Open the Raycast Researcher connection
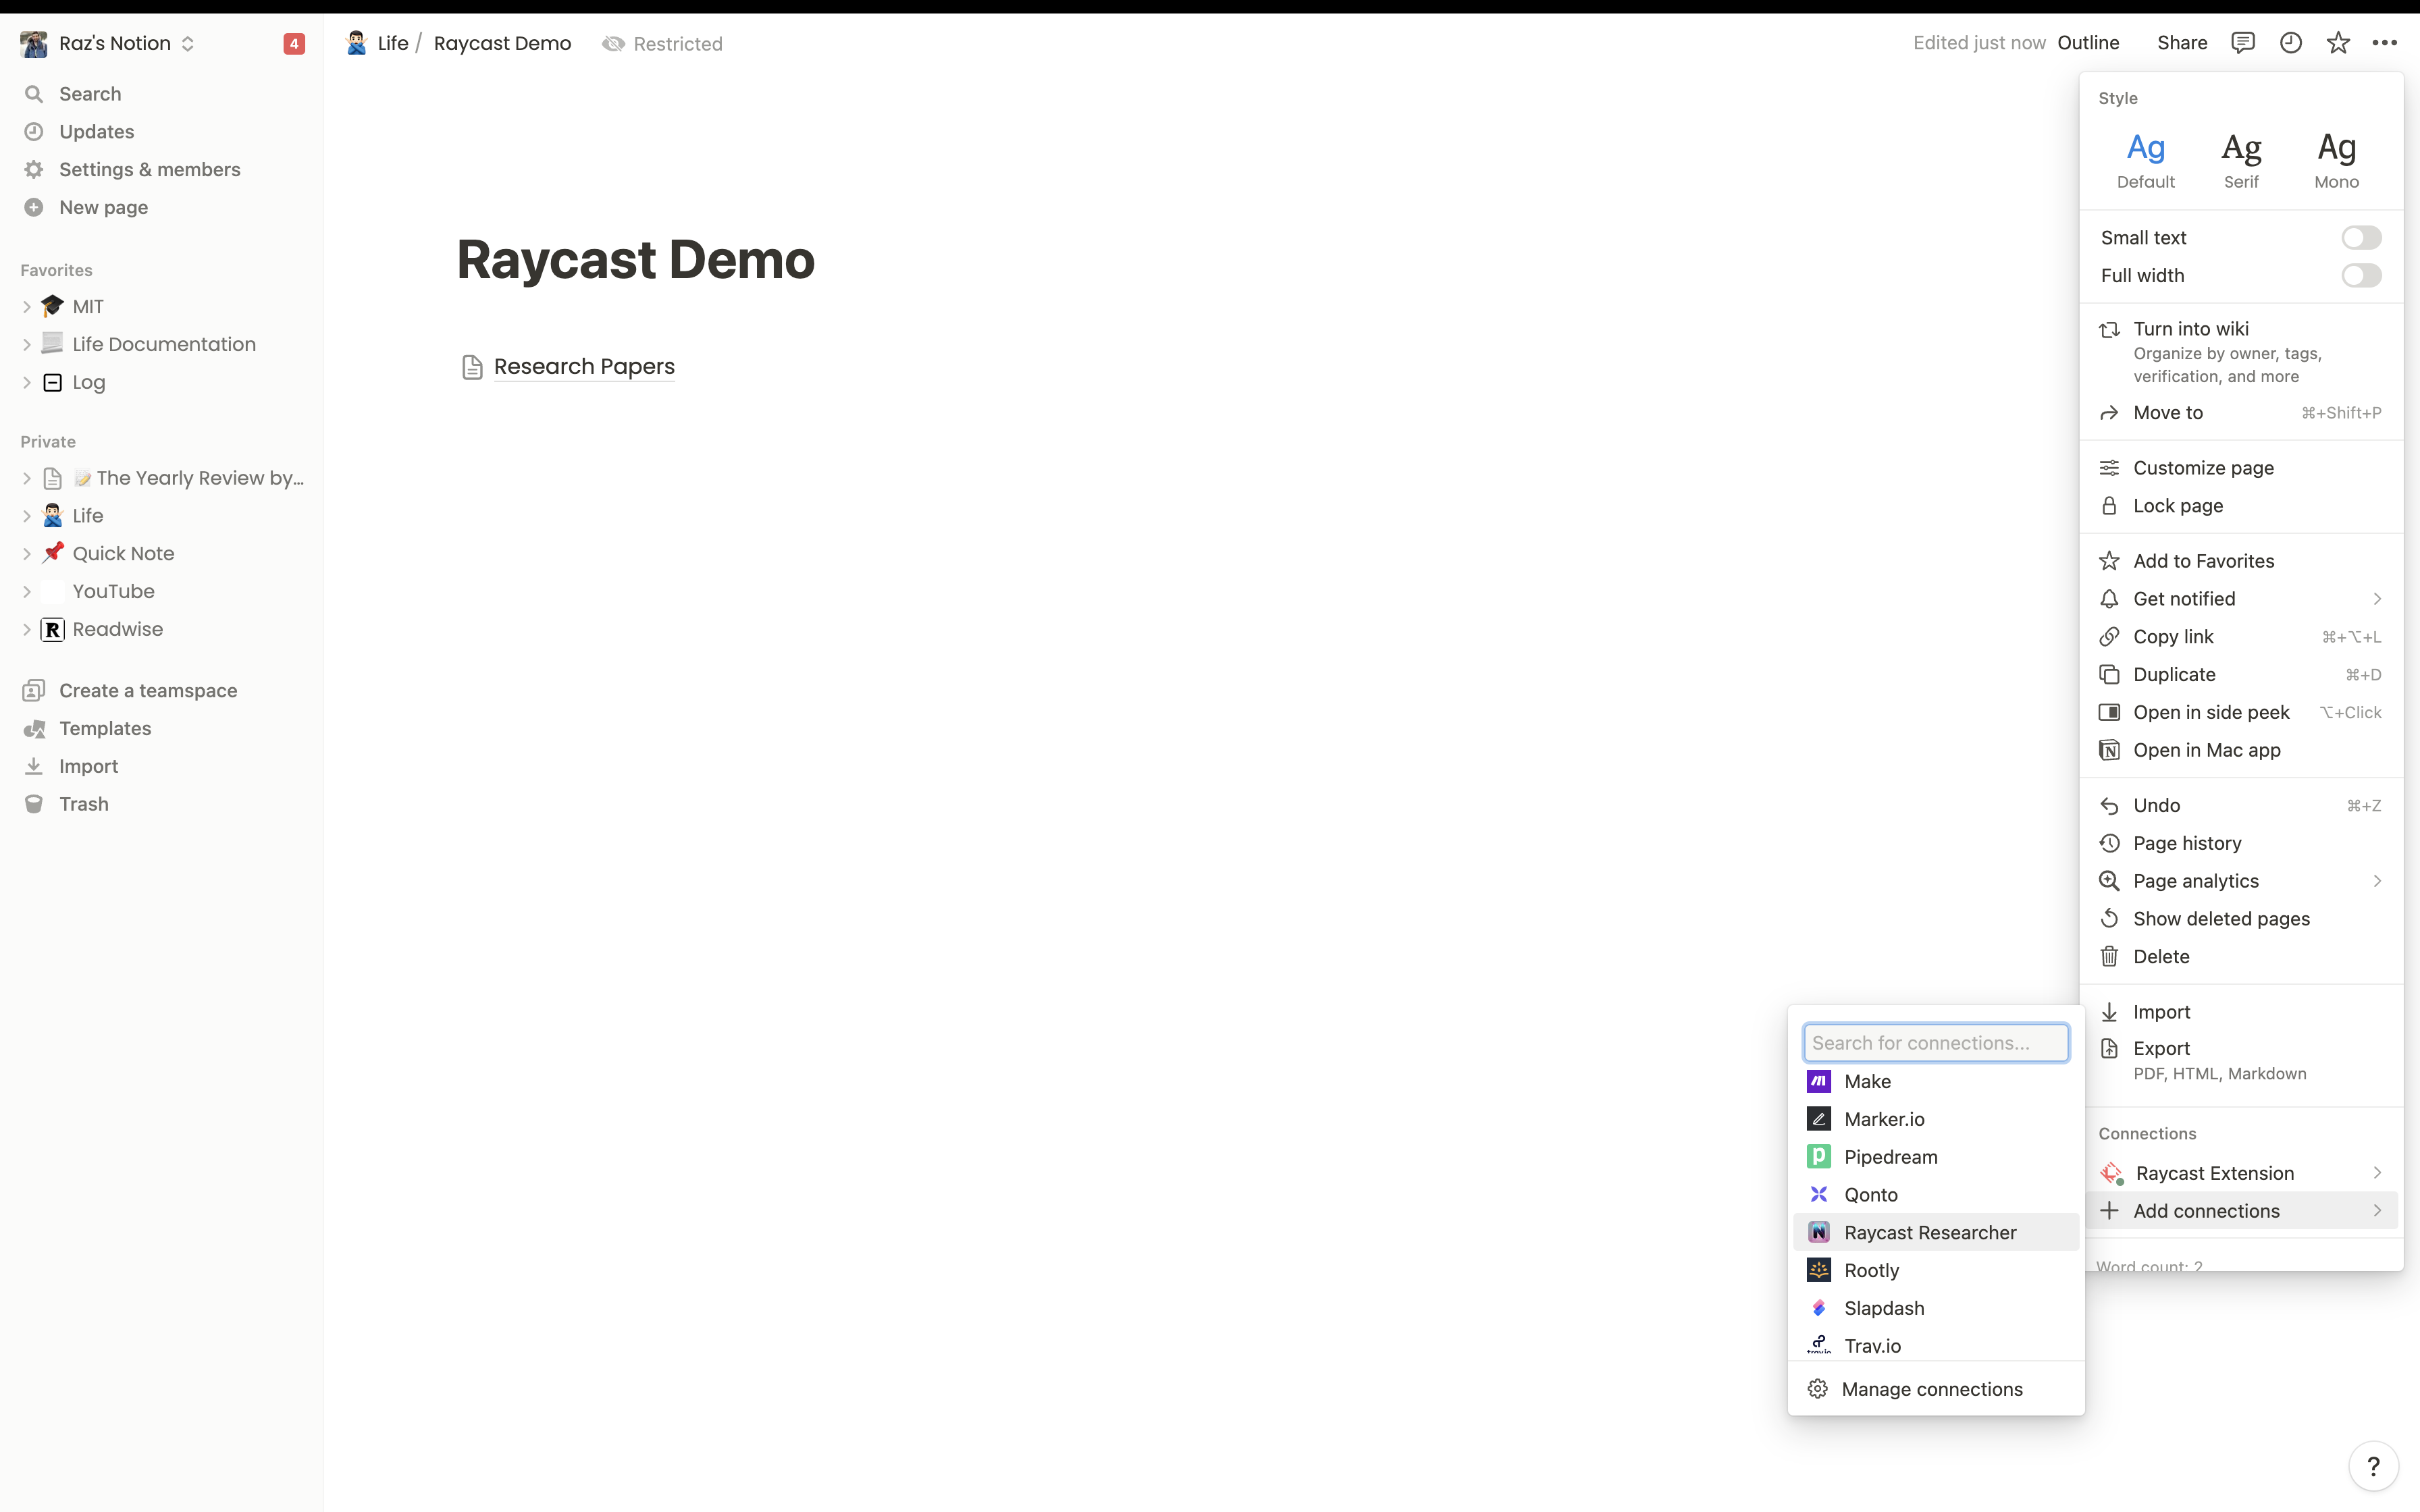 (x=1930, y=1232)
